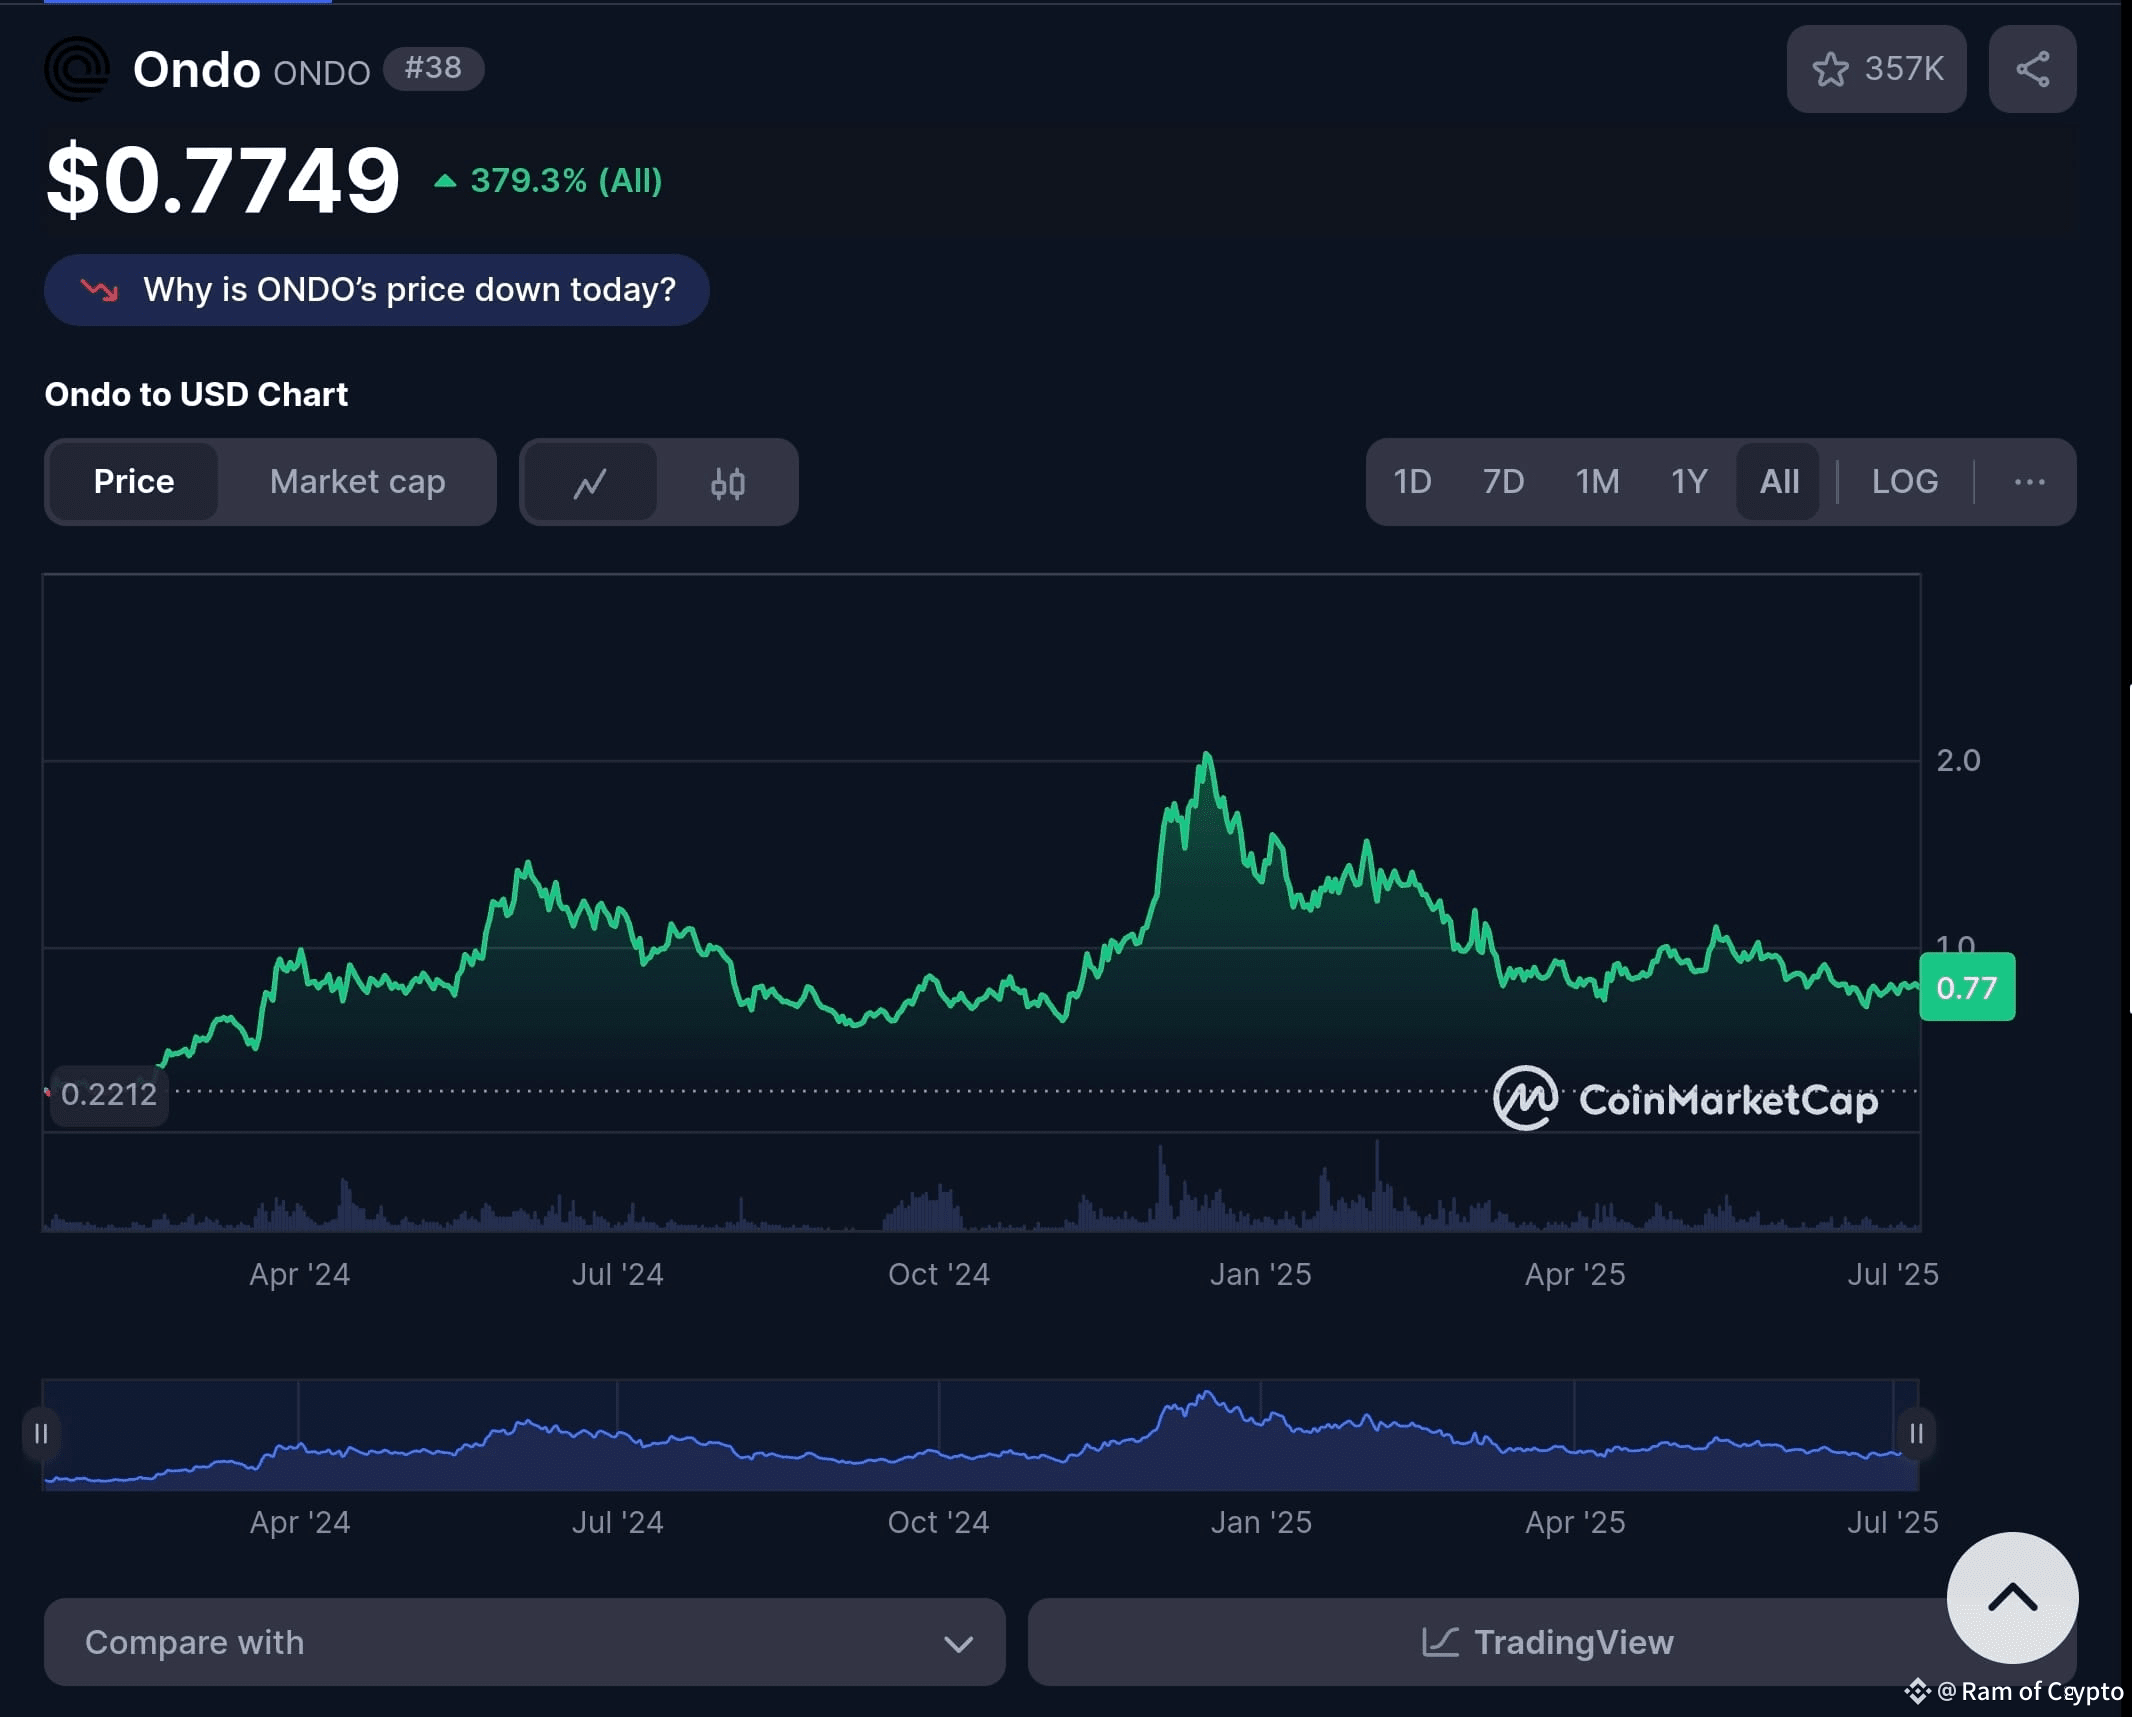The height and width of the screenshot is (1717, 2132).
Task: Switch to Market cap view
Action: coord(357,482)
